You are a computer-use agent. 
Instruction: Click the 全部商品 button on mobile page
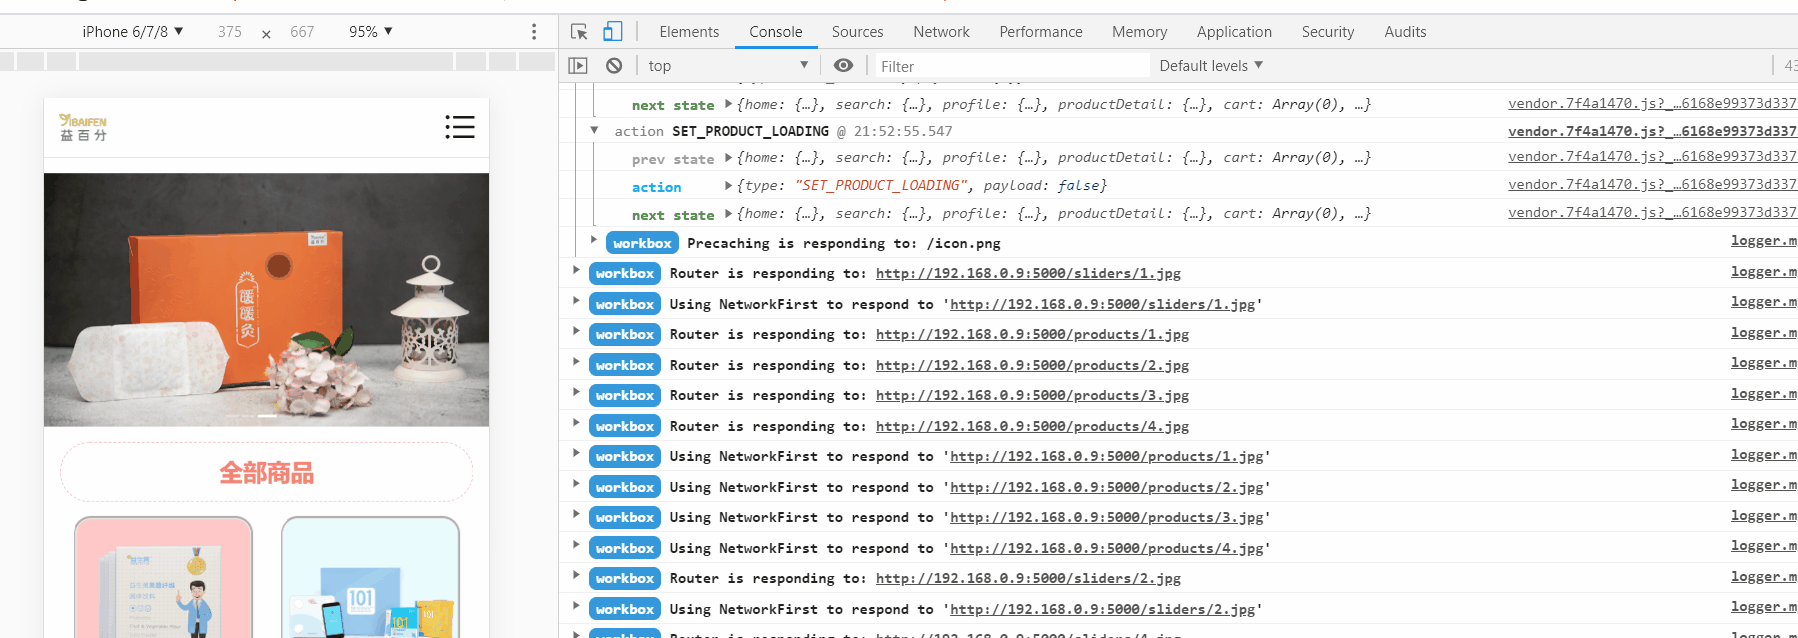(266, 472)
